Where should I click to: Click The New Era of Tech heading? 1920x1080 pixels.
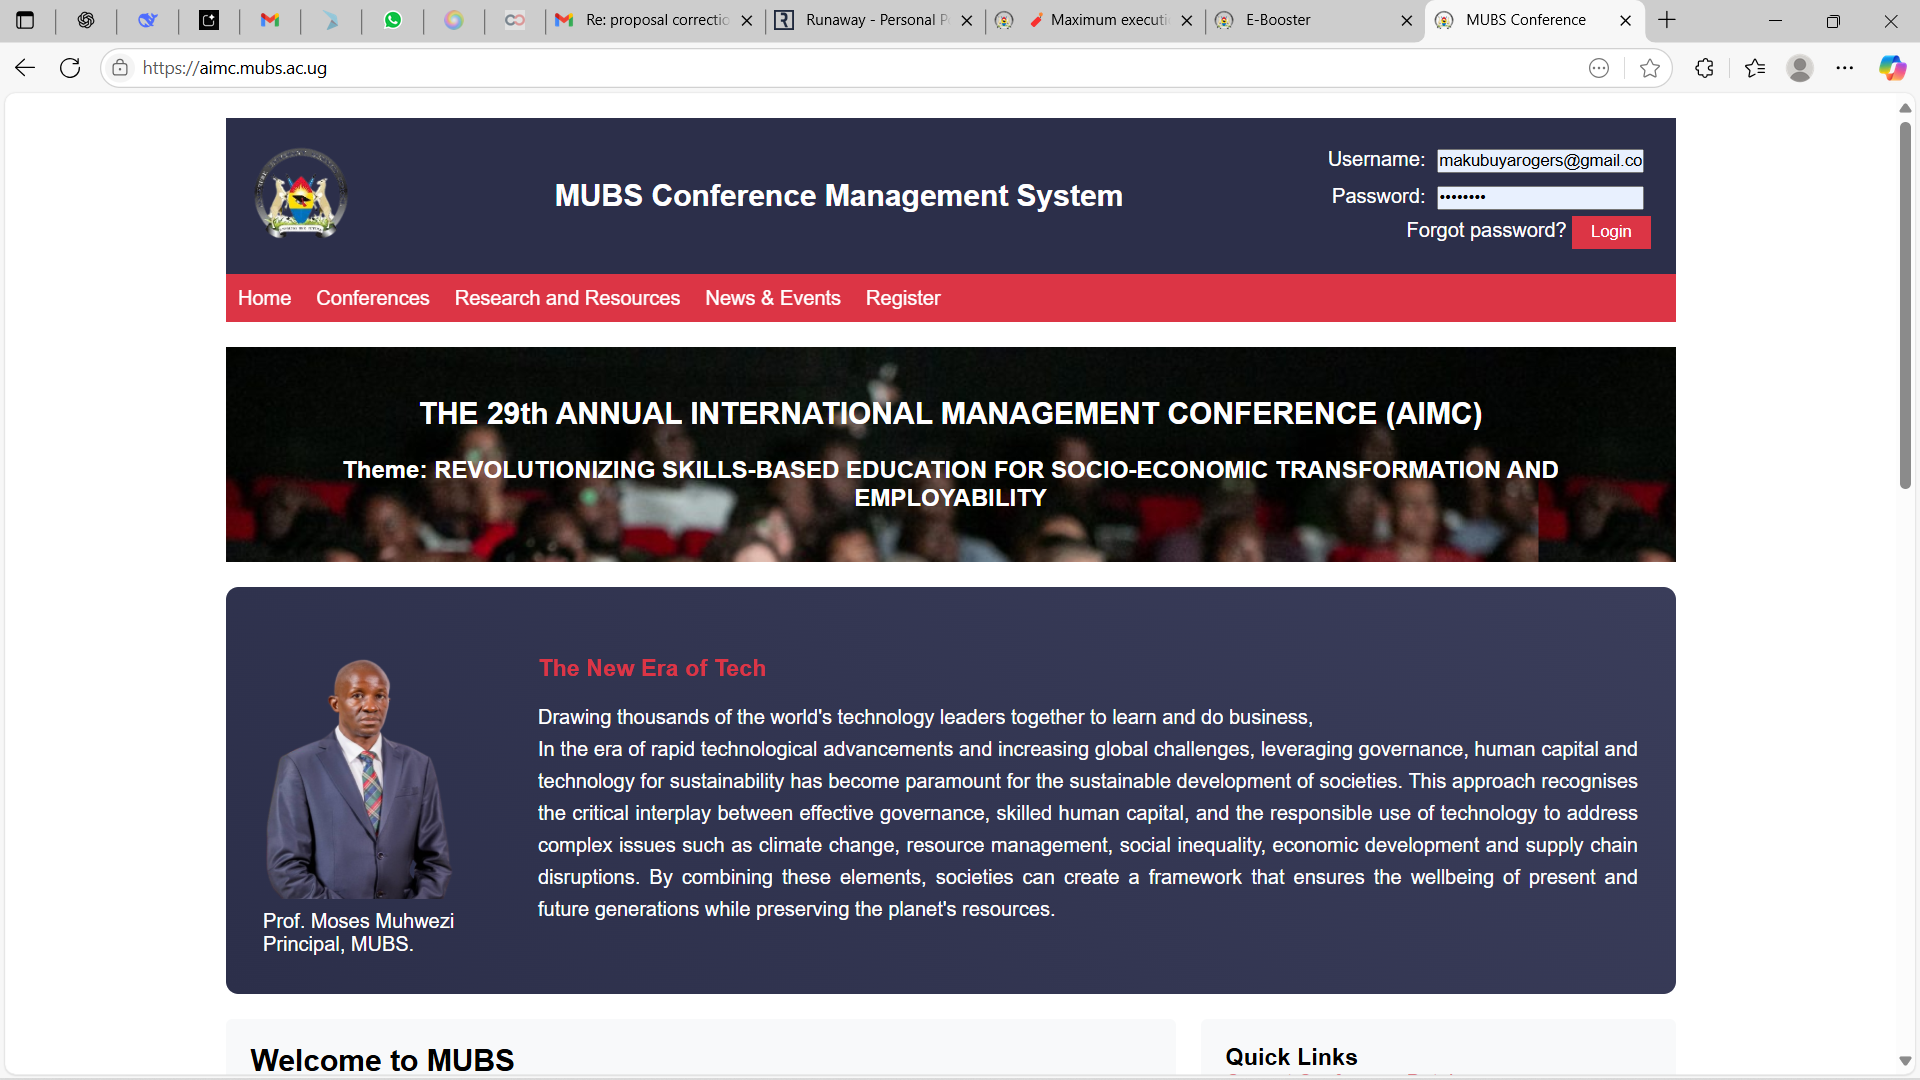click(652, 668)
